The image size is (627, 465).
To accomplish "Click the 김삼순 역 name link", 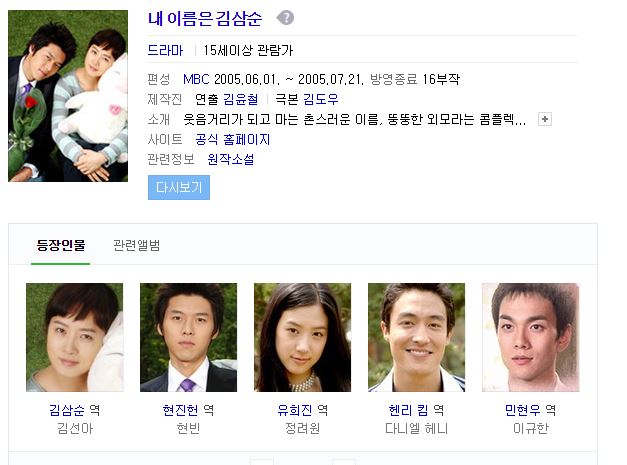I will click(x=74, y=410).
